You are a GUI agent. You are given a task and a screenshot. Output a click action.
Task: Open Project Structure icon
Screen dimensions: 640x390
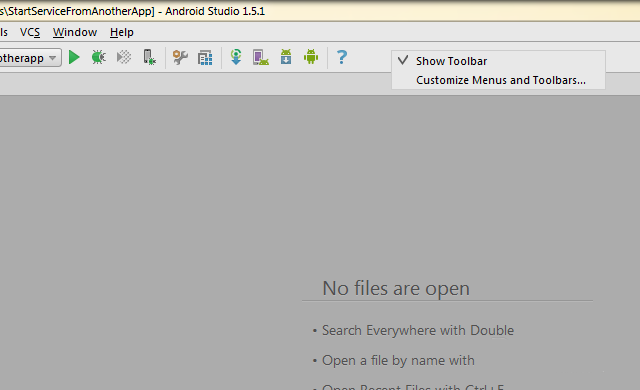click(205, 58)
